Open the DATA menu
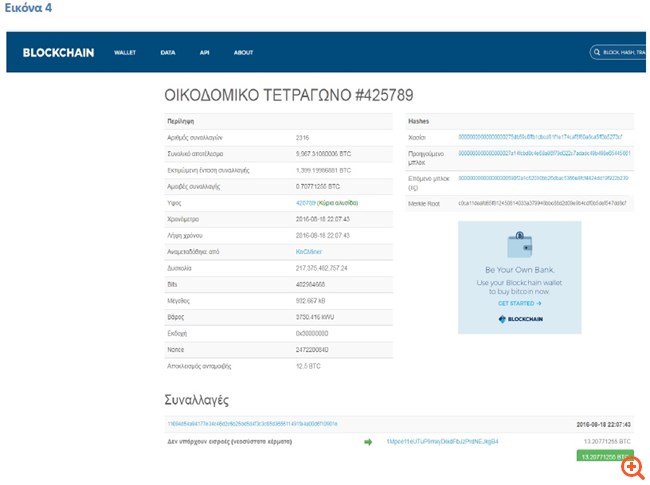Viewport: 650px width, 485px height. (x=168, y=53)
